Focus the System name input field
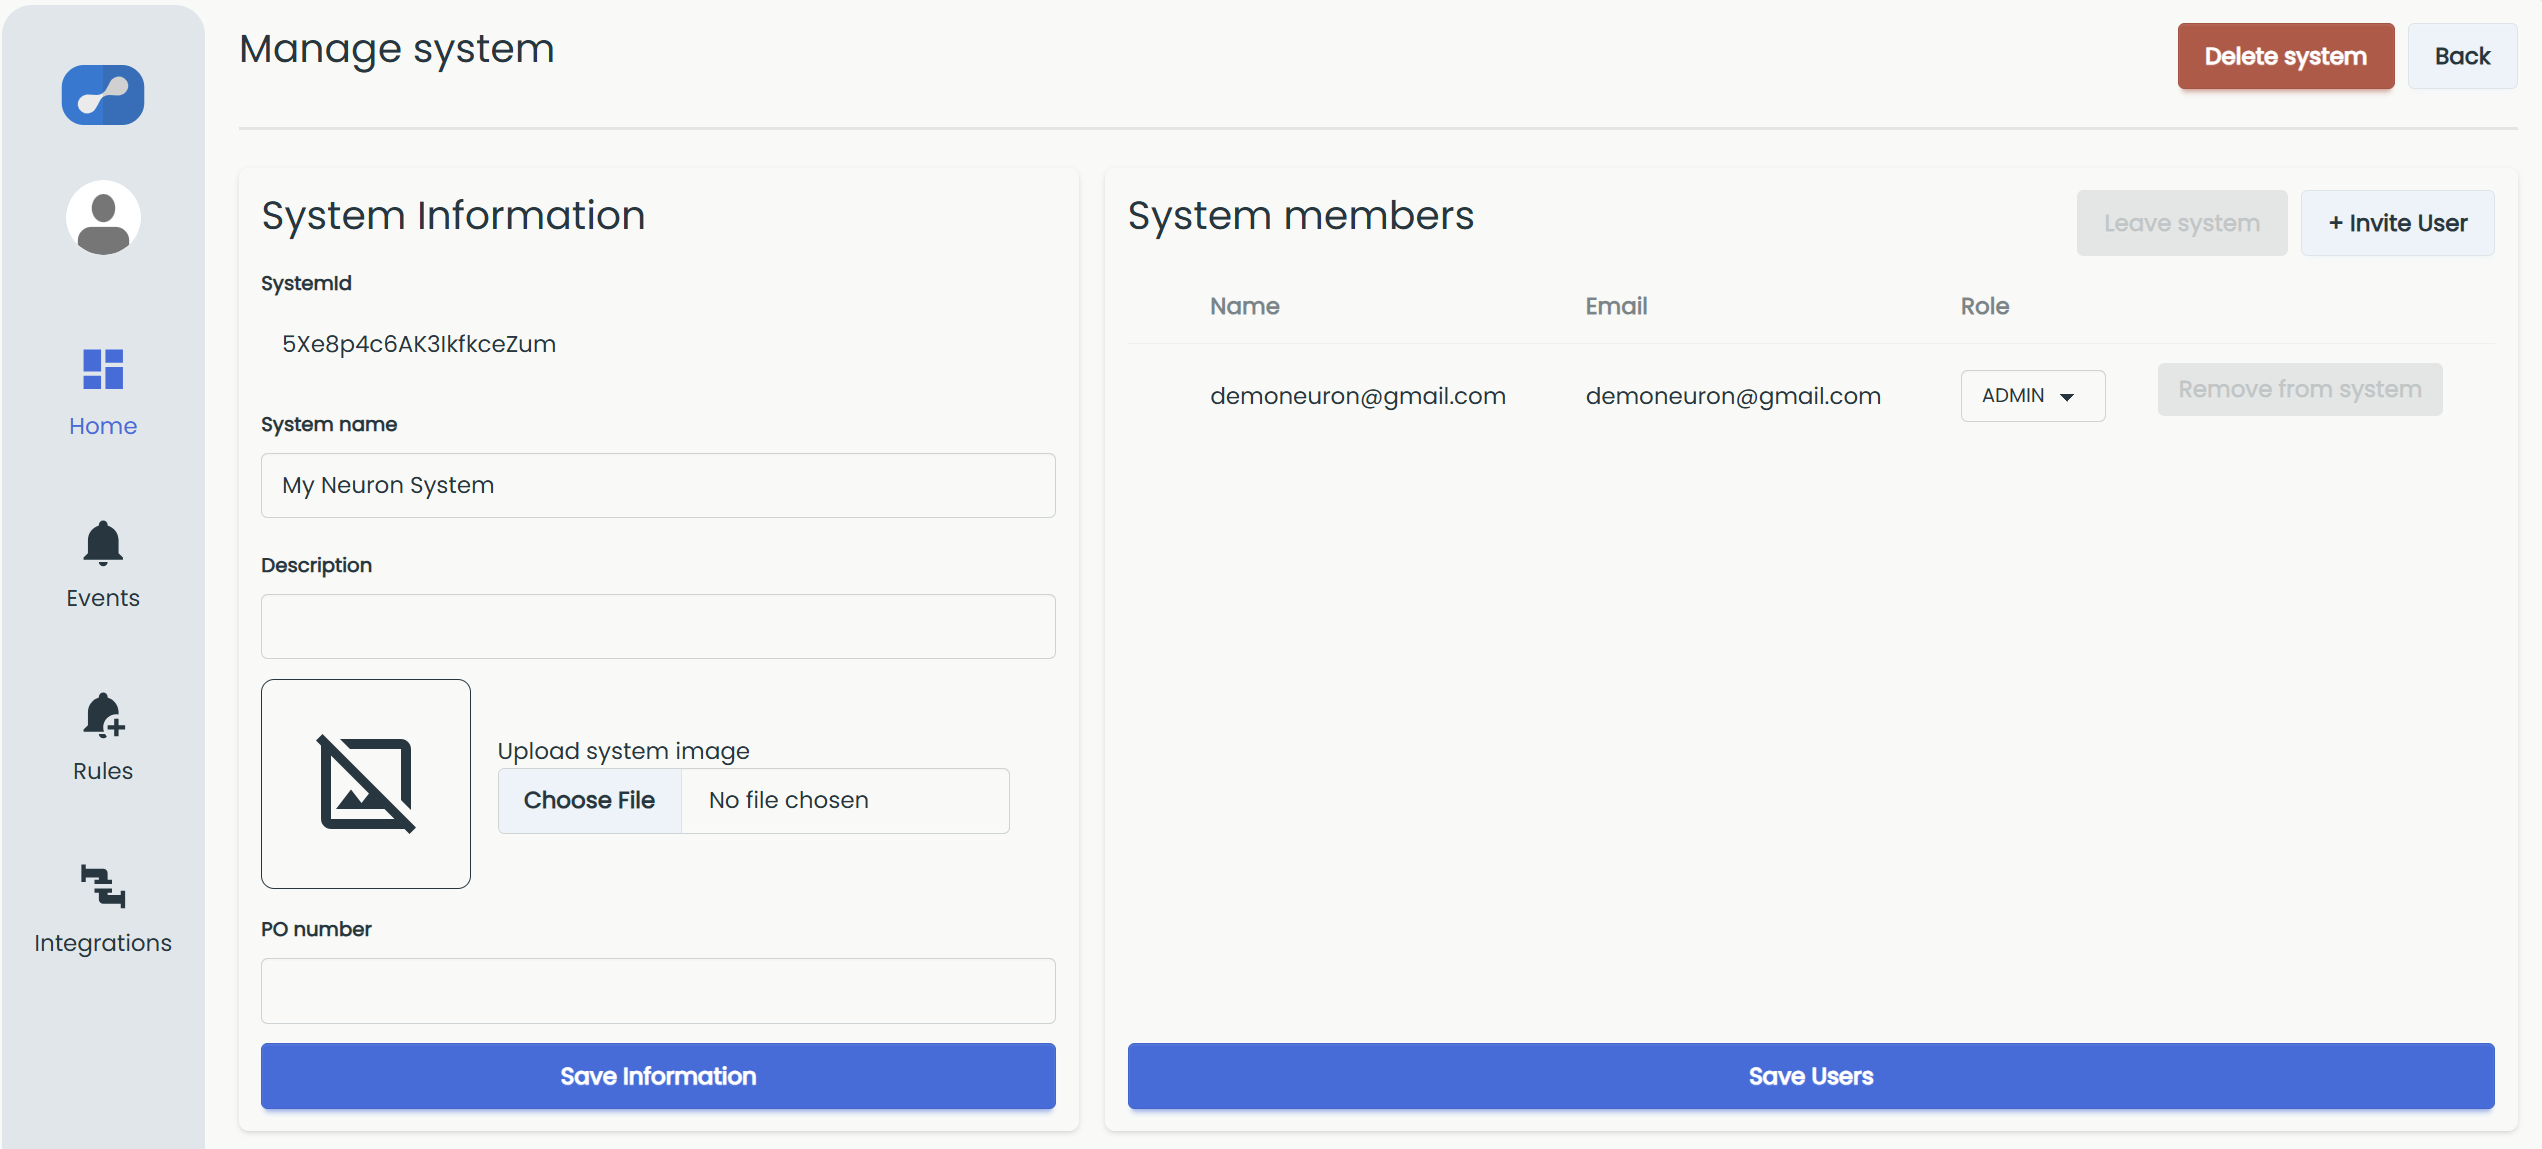This screenshot has height=1149, width=2542. (x=658, y=485)
